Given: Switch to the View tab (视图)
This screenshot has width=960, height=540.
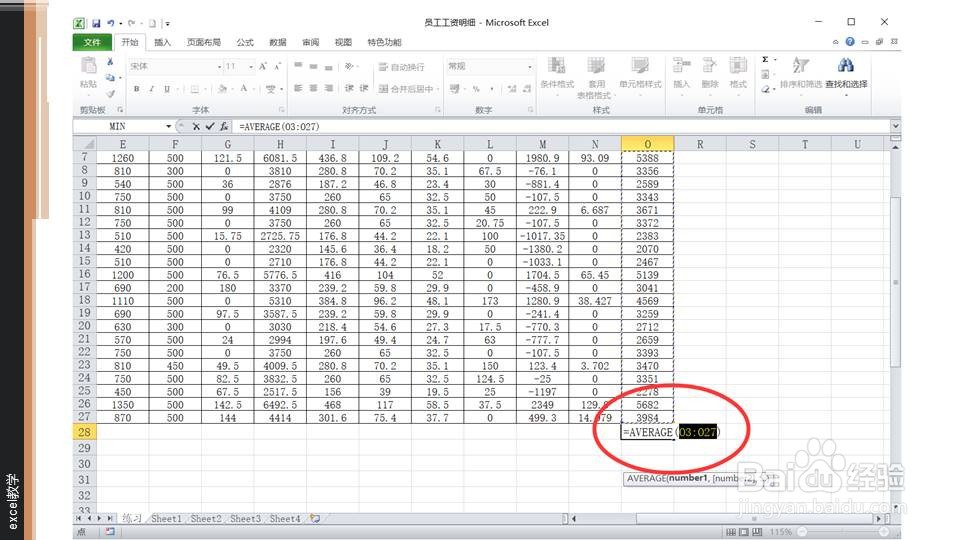Looking at the screenshot, I should (343, 42).
